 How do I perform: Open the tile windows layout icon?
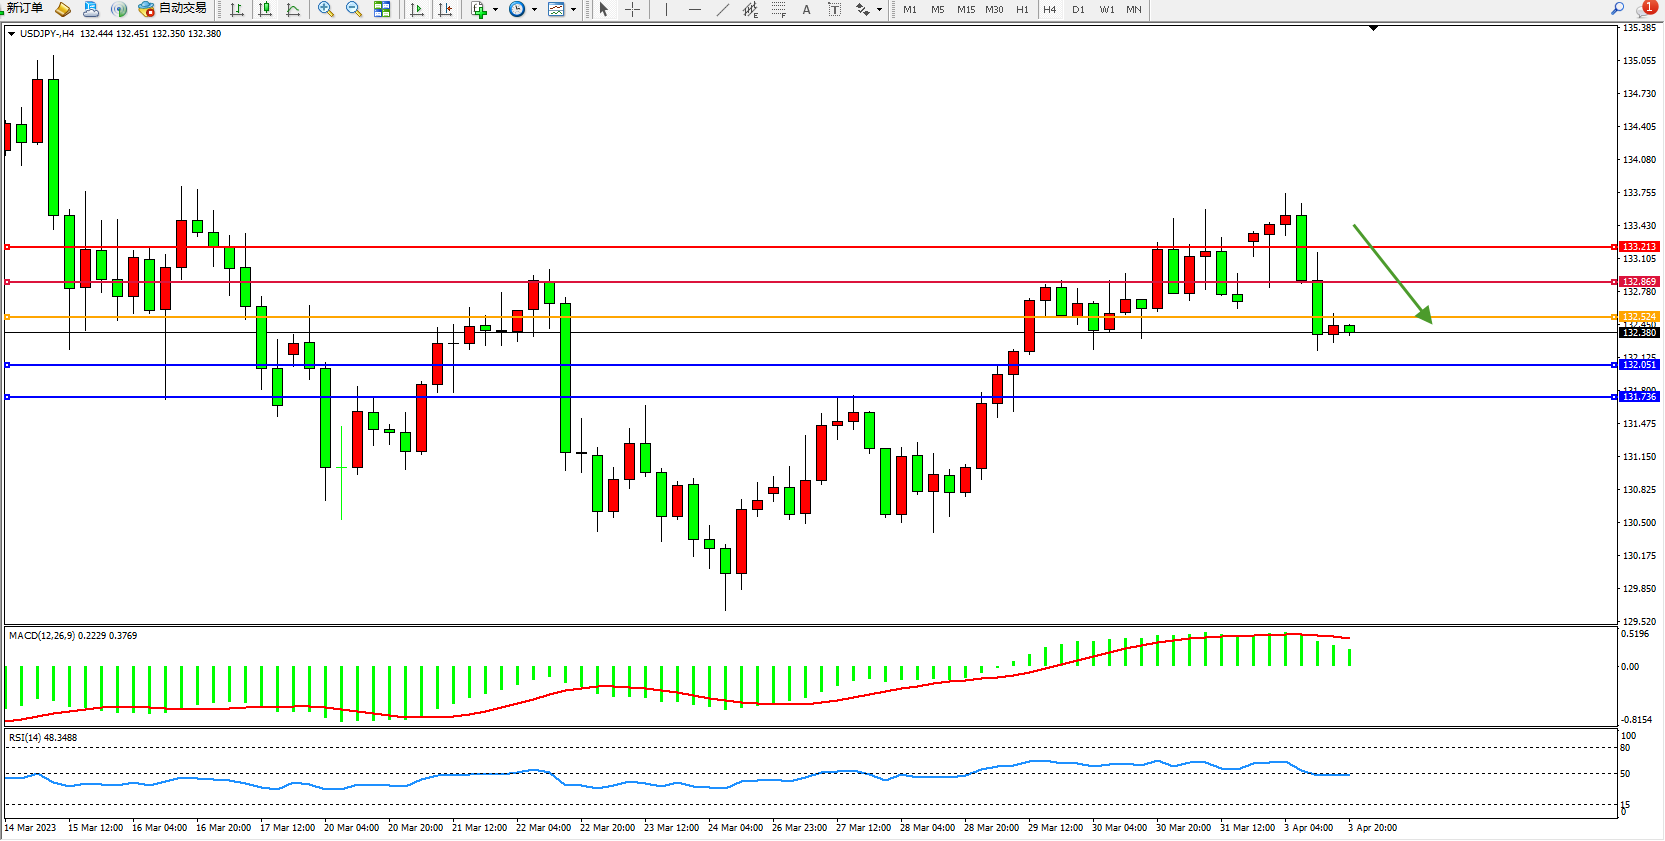[x=382, y=10]
